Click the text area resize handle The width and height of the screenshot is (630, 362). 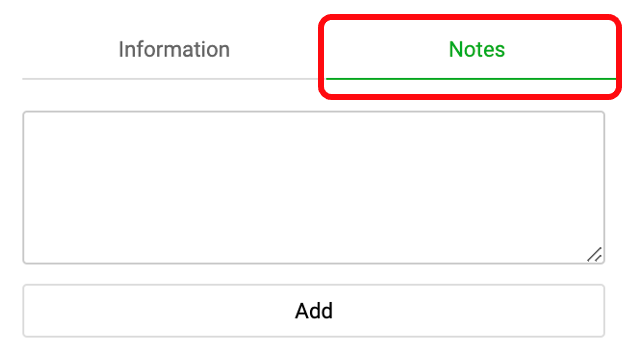[x=594, y=255]
